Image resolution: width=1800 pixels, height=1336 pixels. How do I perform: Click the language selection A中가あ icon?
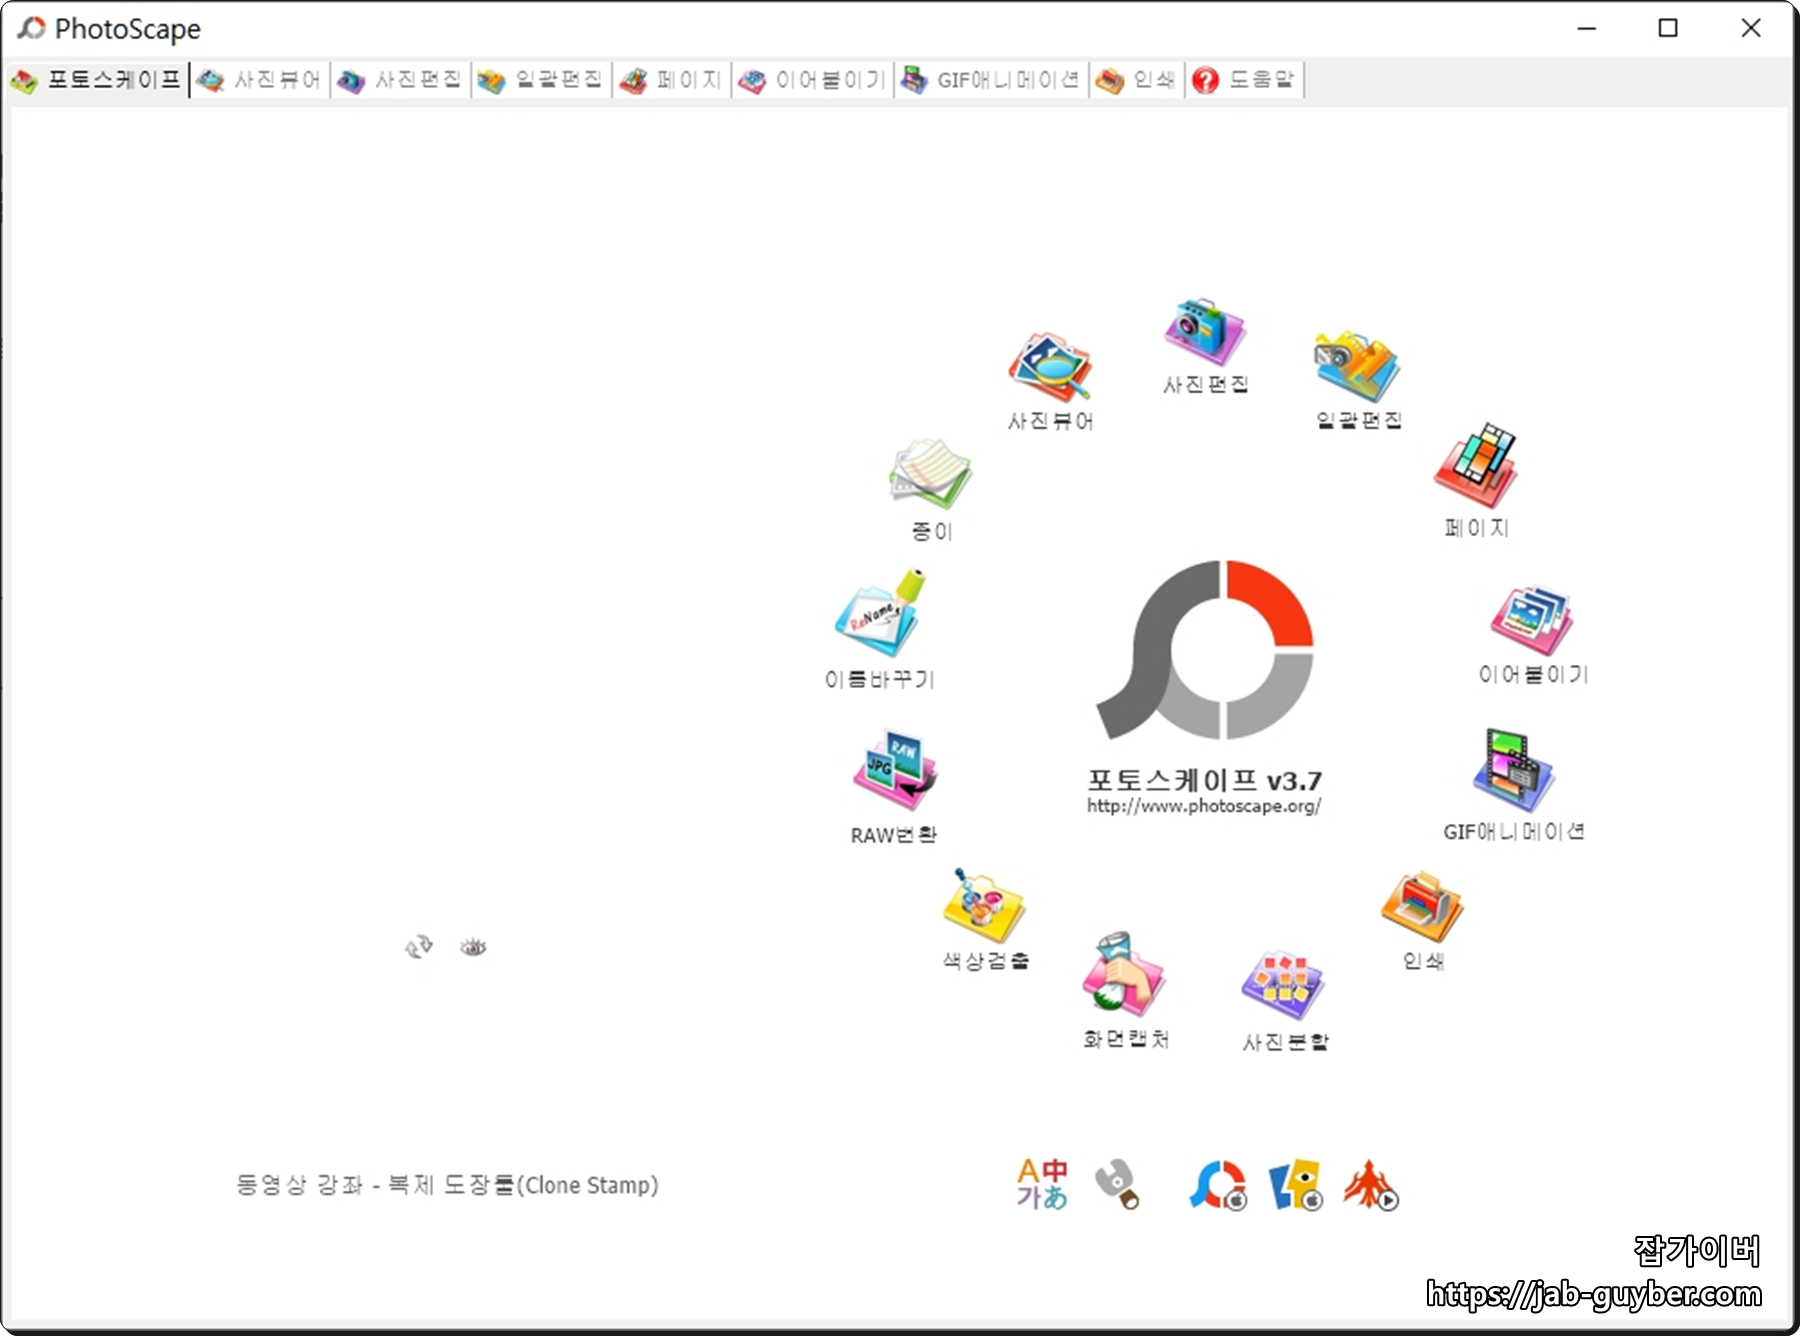[x=1042, y=1184]
